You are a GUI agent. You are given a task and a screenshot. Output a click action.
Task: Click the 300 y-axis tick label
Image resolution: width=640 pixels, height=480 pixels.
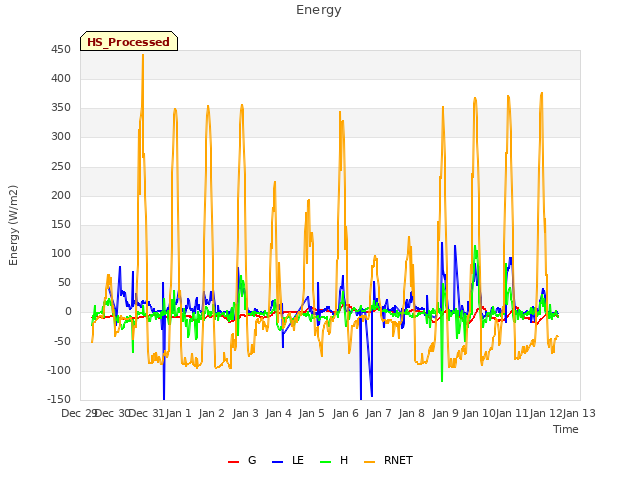(61, 137)
